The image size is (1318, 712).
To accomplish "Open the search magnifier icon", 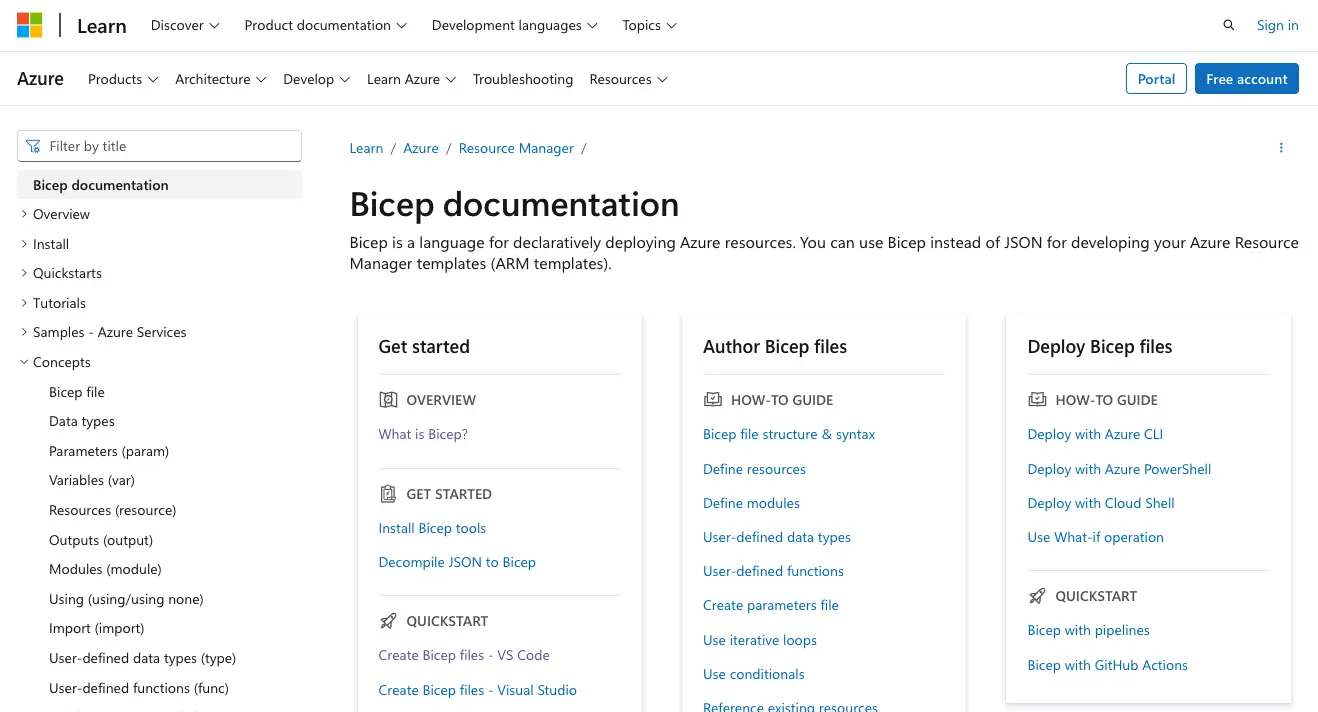I will tap(1229, 26).
